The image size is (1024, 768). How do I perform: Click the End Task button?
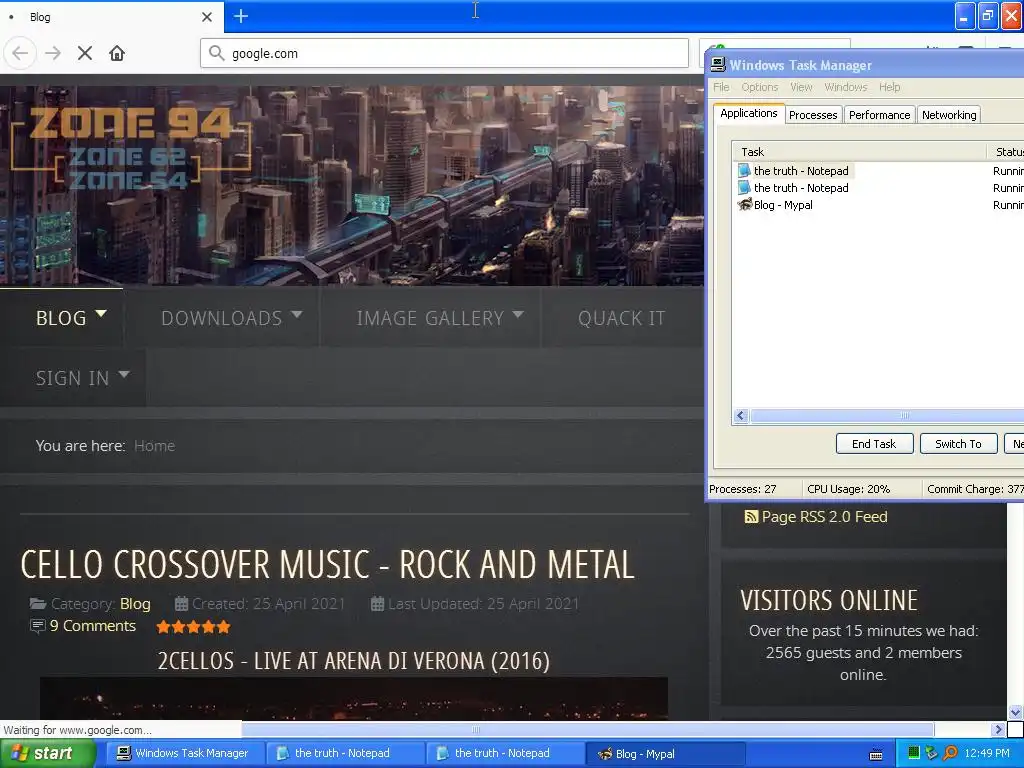pos(874,443)
